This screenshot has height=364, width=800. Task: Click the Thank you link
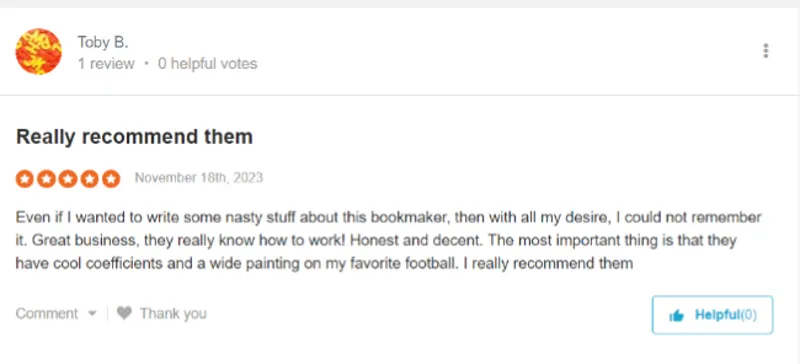(173, 313)
